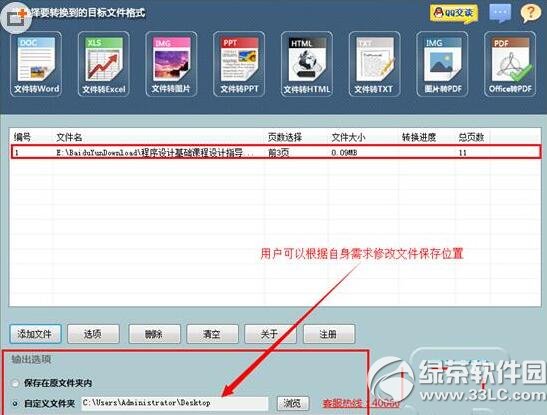Select the 自定义文件夹 radio option
The image size is (547, 415).
[x=15, y=403]
